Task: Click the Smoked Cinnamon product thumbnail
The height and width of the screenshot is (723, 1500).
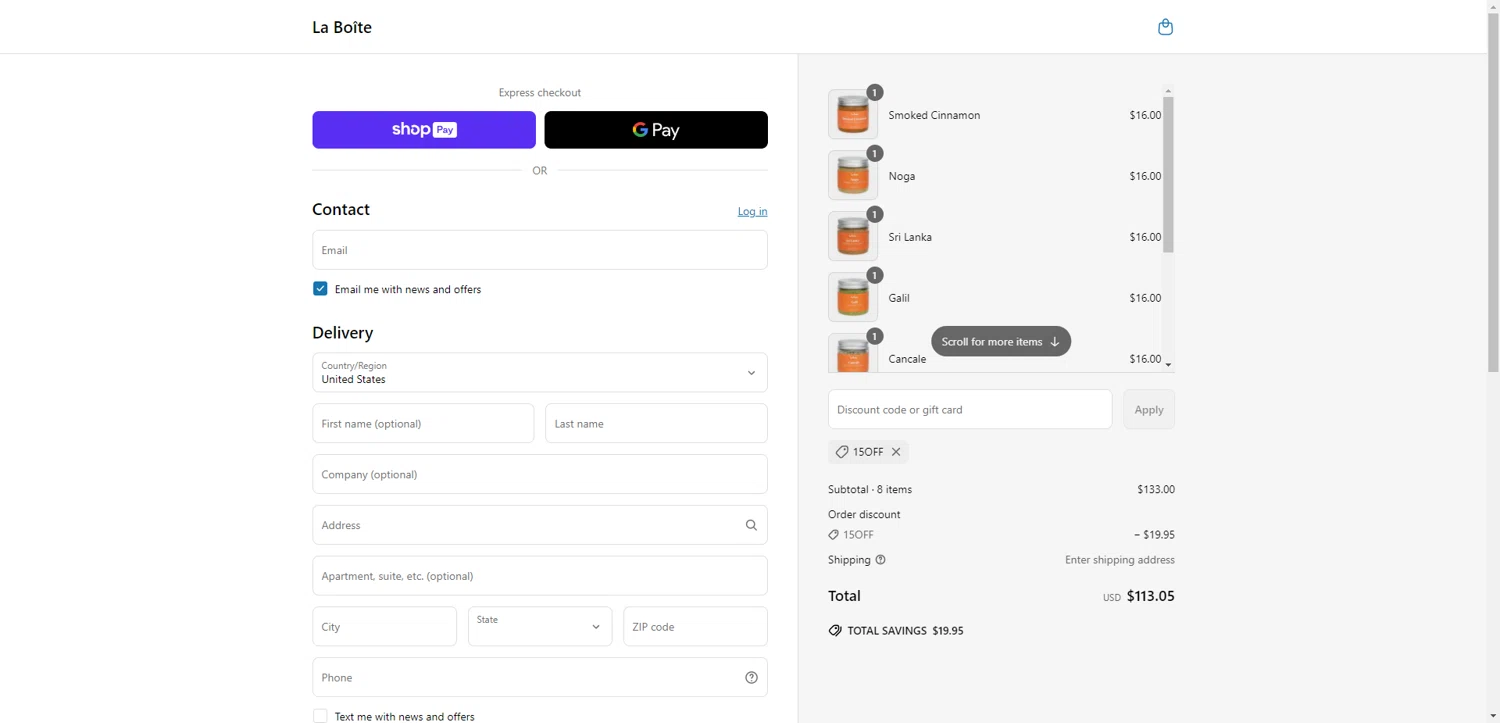Action: coord(853,114)
